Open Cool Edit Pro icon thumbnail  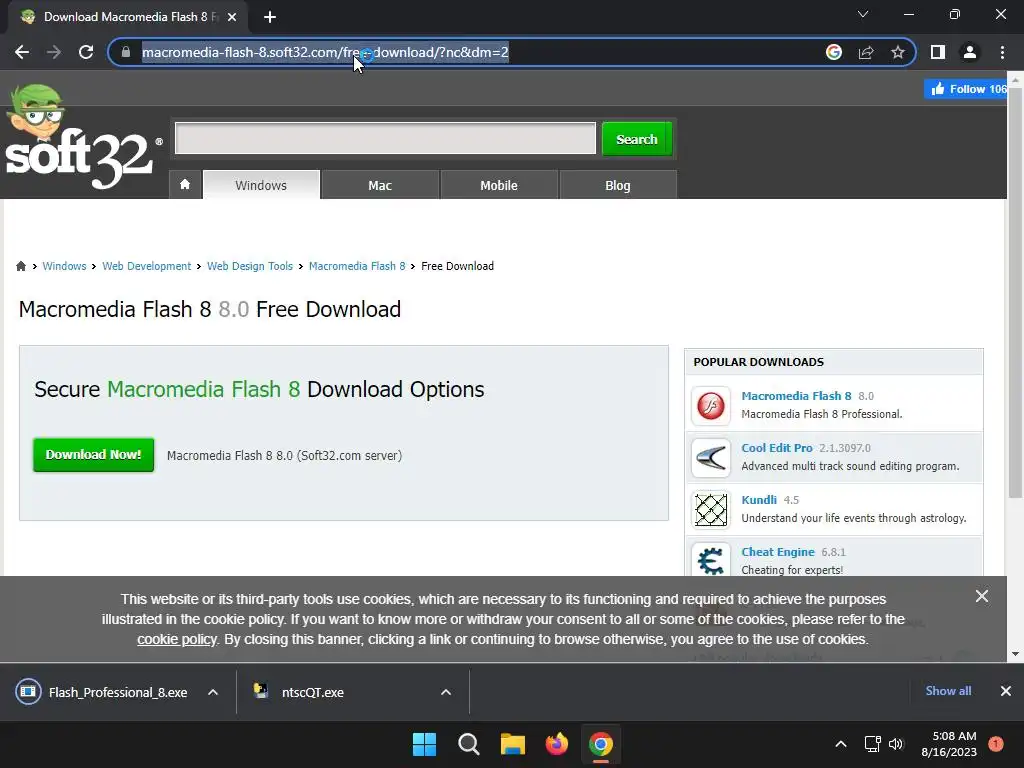tap(711, 458)
